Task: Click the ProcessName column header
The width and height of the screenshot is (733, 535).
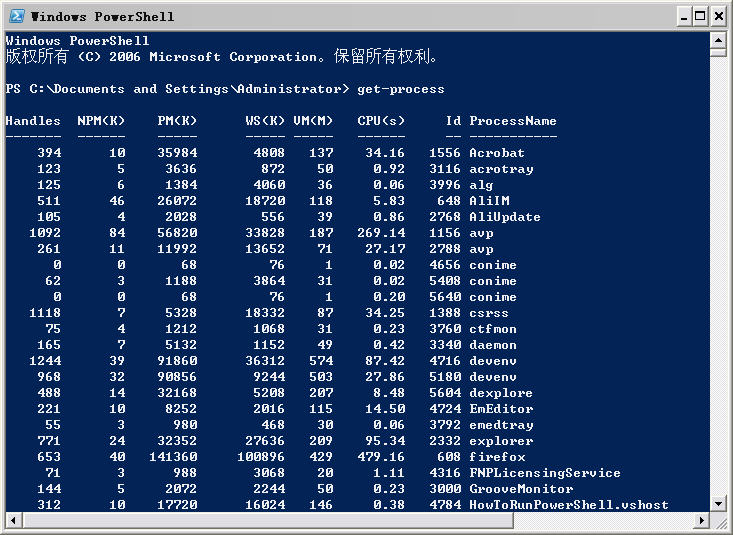Action: point(513,121)
